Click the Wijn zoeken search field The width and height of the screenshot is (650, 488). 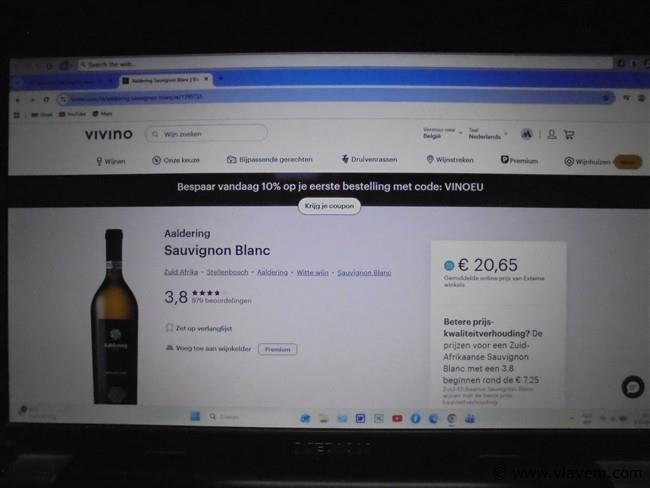tap(206, 134)
